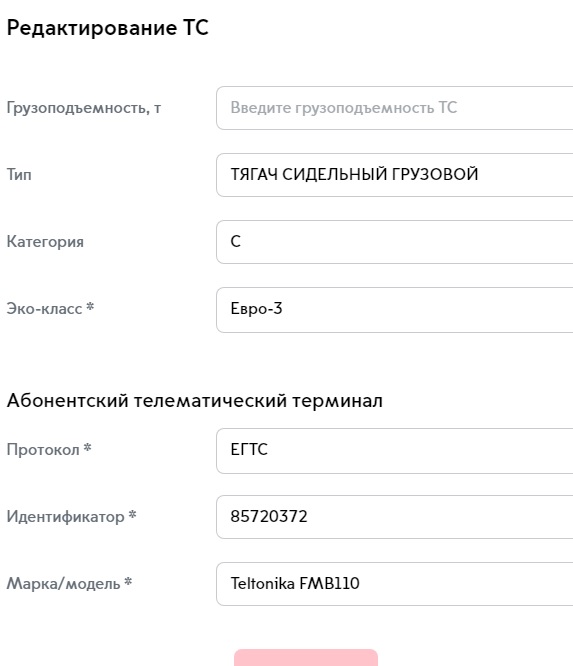This screenshot has height=666, width=573.
Task: Click the Редактирование ТС heading
Action: point(108,28)
